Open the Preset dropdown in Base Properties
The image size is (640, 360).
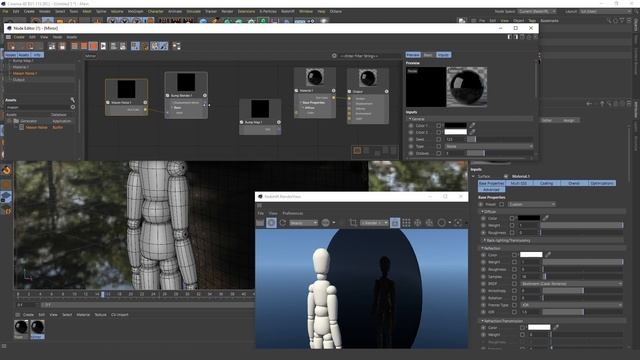[x=532, y=204]
